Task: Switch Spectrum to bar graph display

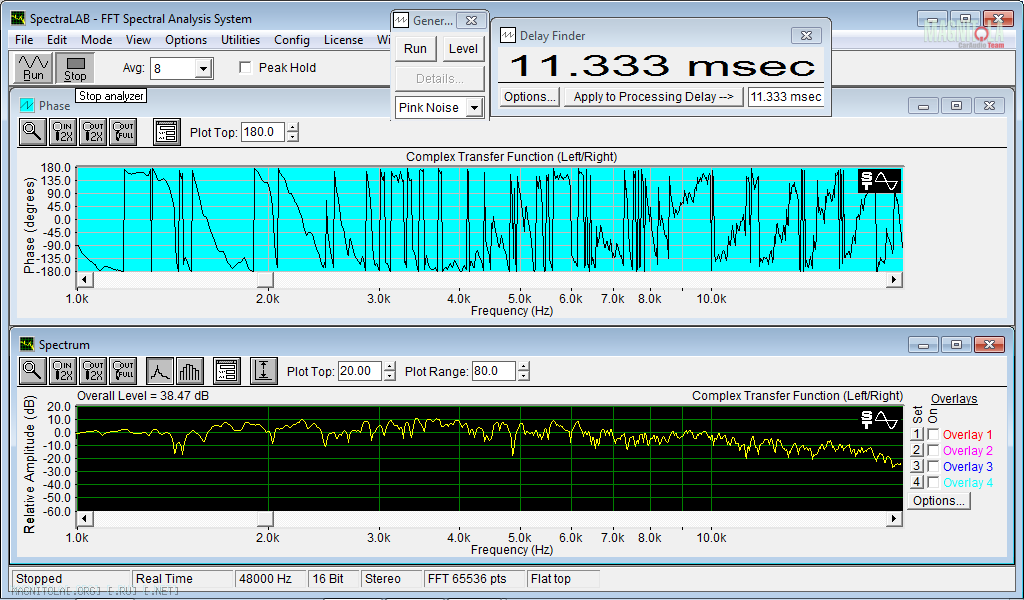Action: click(190, 371)
